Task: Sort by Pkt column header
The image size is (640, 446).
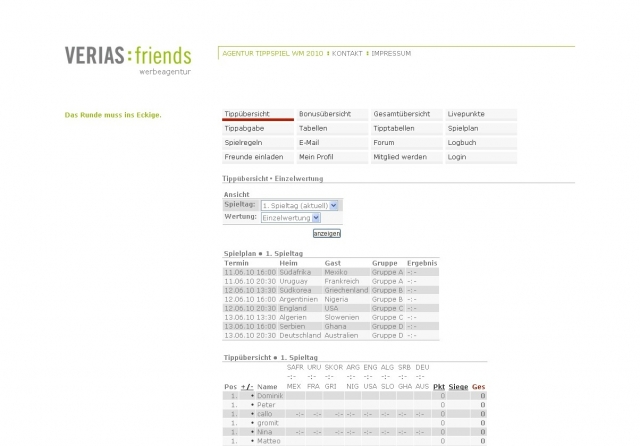Action: (x=439, y=386)
